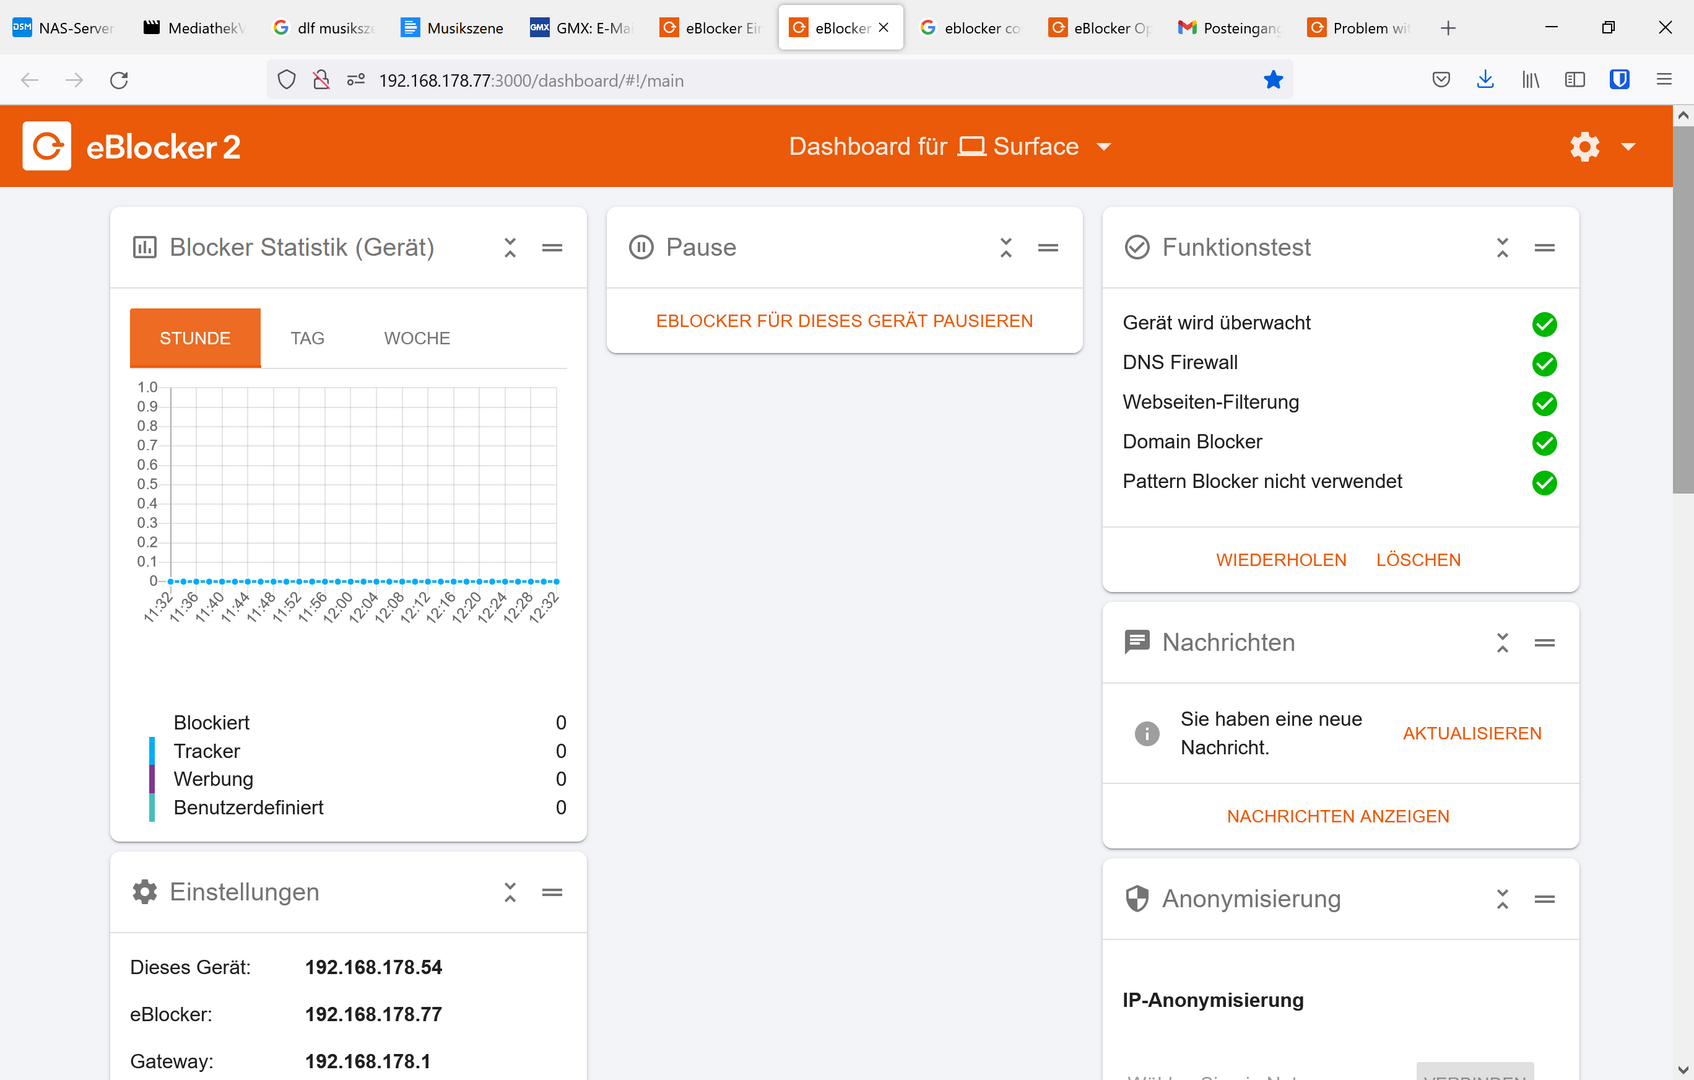The image size is (1694, 1080).
Task: Open the Bitwarden extension icon
Action: pyautogui.click(x=1619, y=80)
